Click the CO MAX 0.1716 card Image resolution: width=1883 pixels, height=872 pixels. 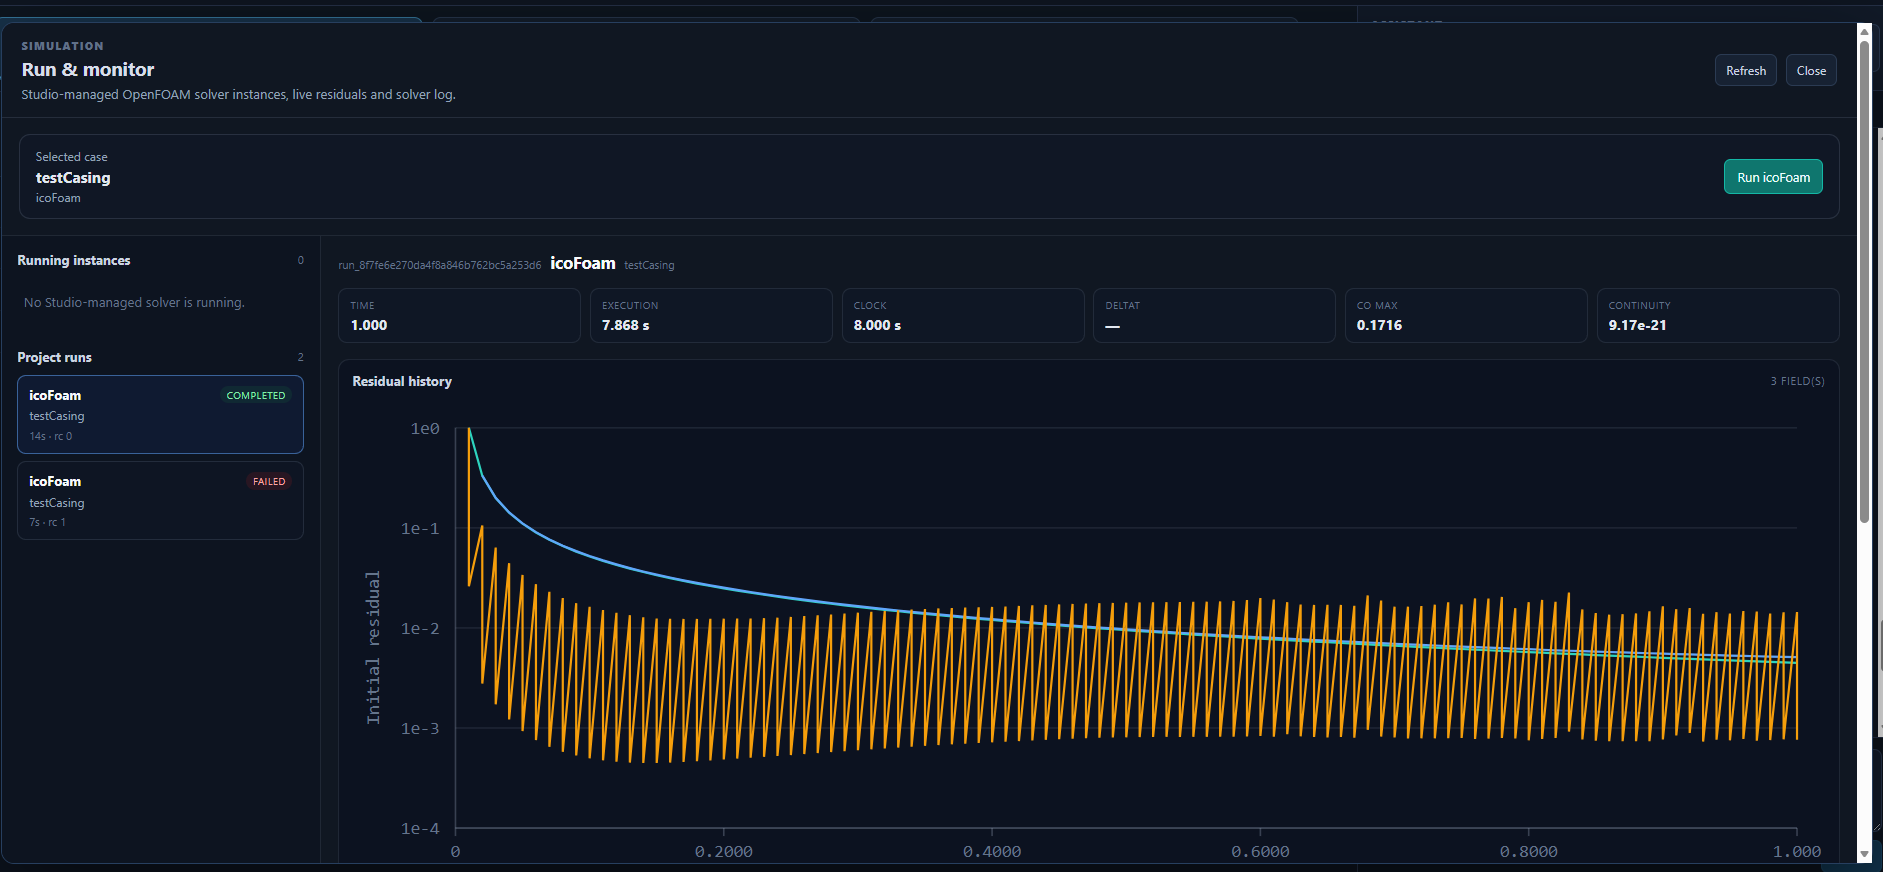[x=1466, y=316]
